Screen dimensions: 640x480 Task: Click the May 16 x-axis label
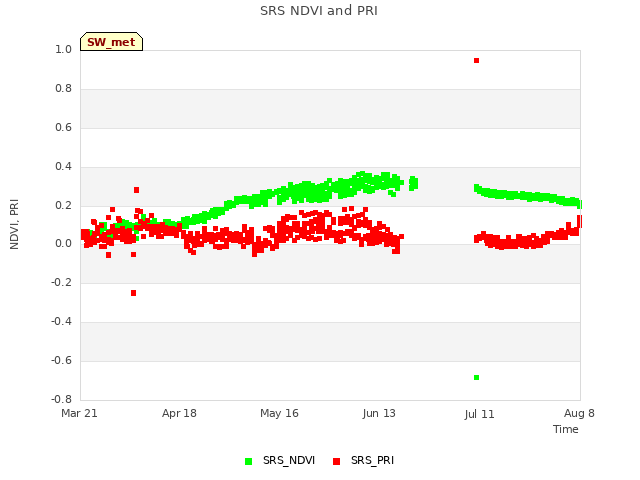point(279,413)
